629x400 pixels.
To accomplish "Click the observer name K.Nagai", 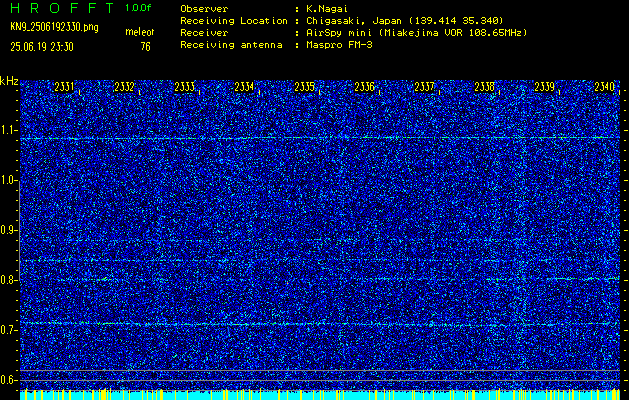I will tap(325, 8).
